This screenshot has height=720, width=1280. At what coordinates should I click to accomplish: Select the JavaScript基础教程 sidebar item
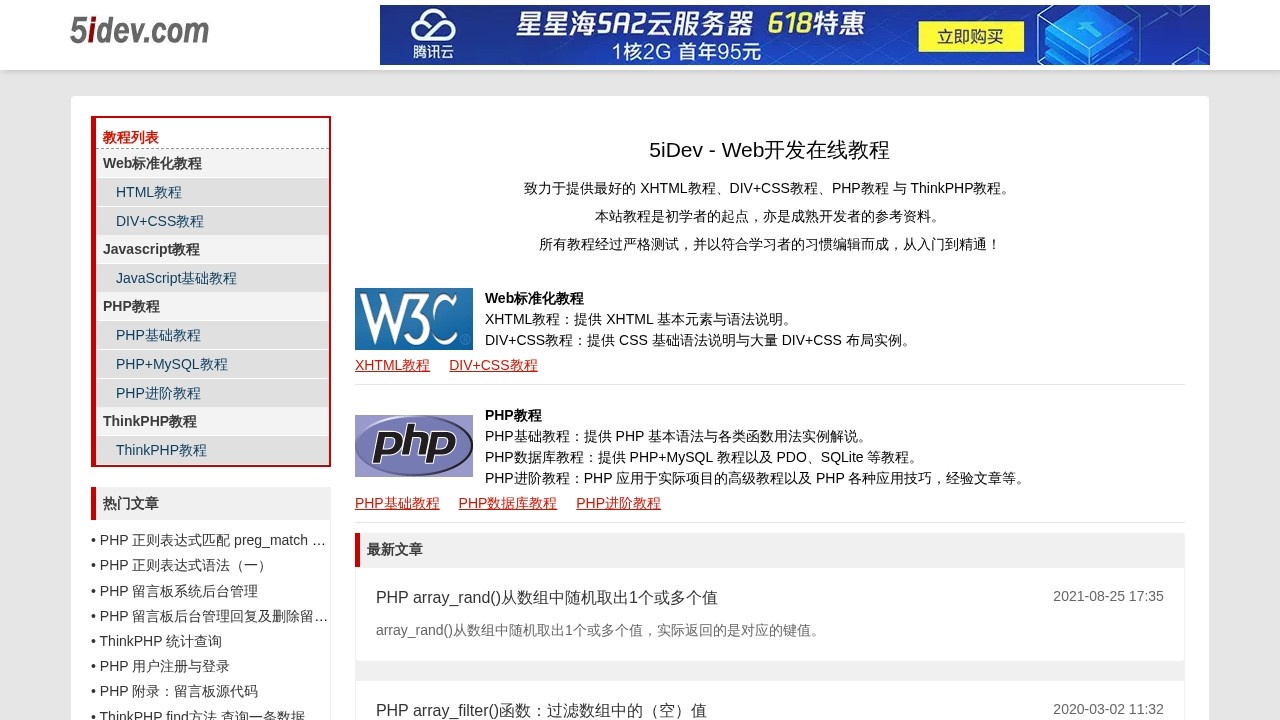(176, 278)
